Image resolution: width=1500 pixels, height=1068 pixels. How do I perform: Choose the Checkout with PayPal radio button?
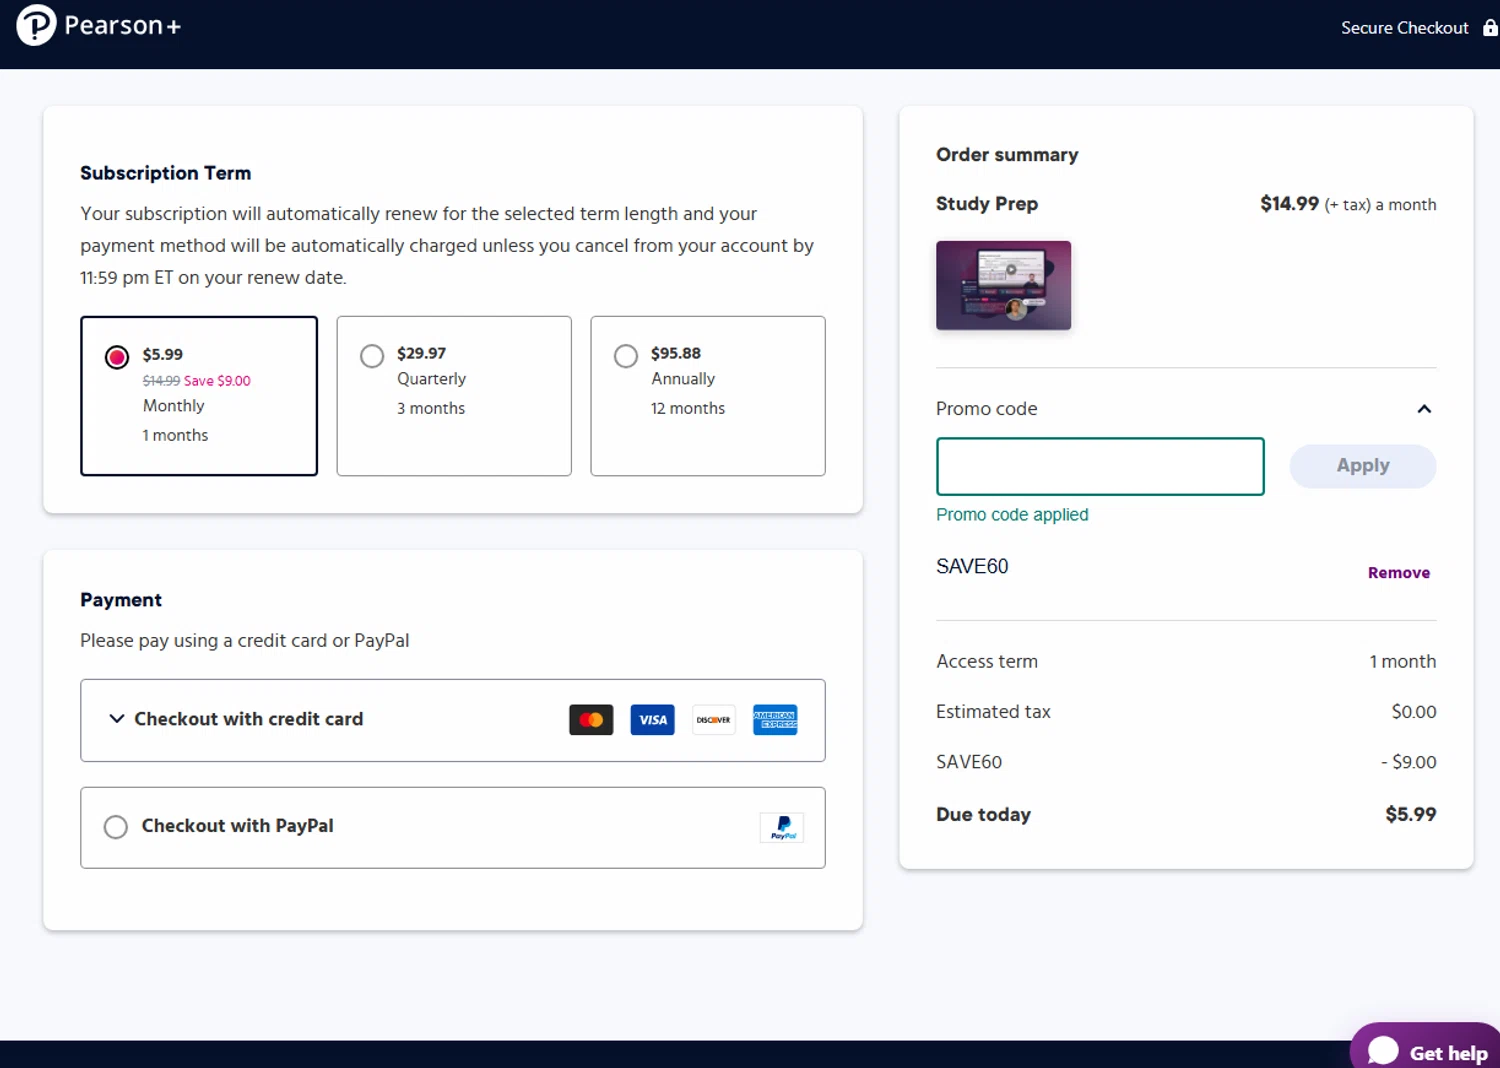116,827
